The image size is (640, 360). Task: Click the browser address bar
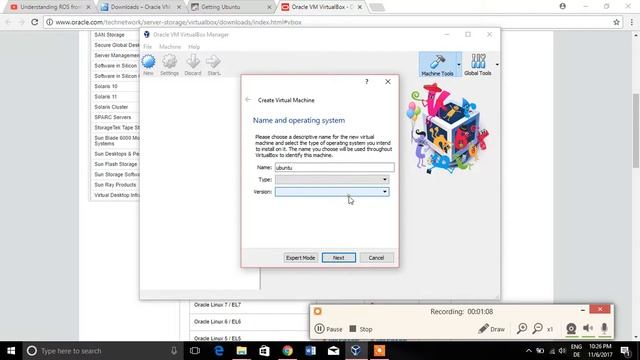pyautogui.click(x=327, y=22)
